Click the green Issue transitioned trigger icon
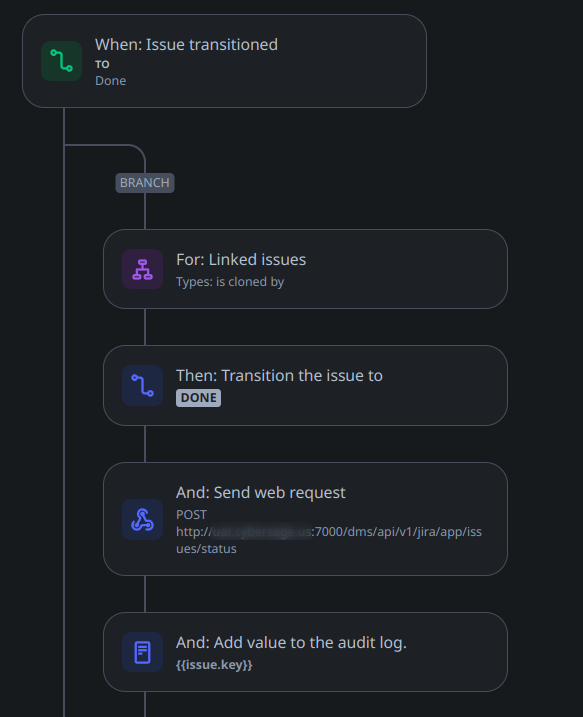Image resolution: width=583 pixels, height=717 pixels. tap(61, 61)
